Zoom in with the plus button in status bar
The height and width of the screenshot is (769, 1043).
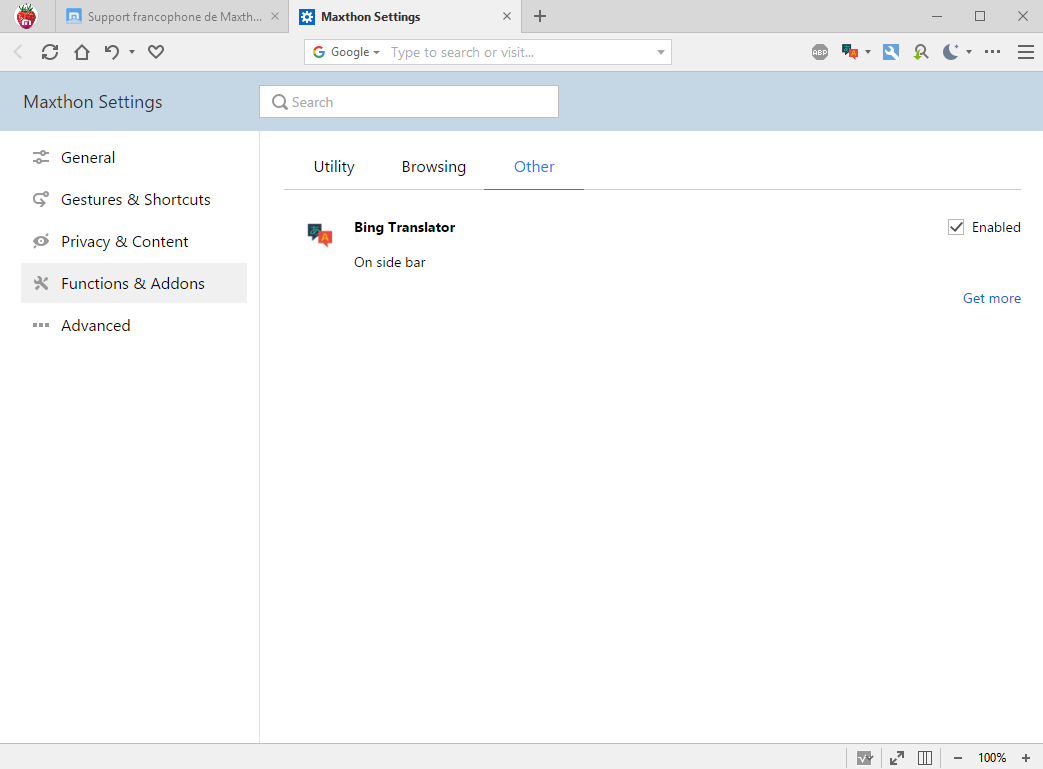coord(1026,758)
